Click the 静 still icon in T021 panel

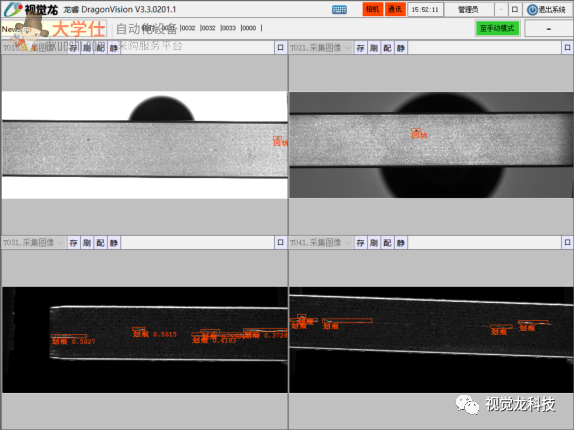(x=400, y=48)
